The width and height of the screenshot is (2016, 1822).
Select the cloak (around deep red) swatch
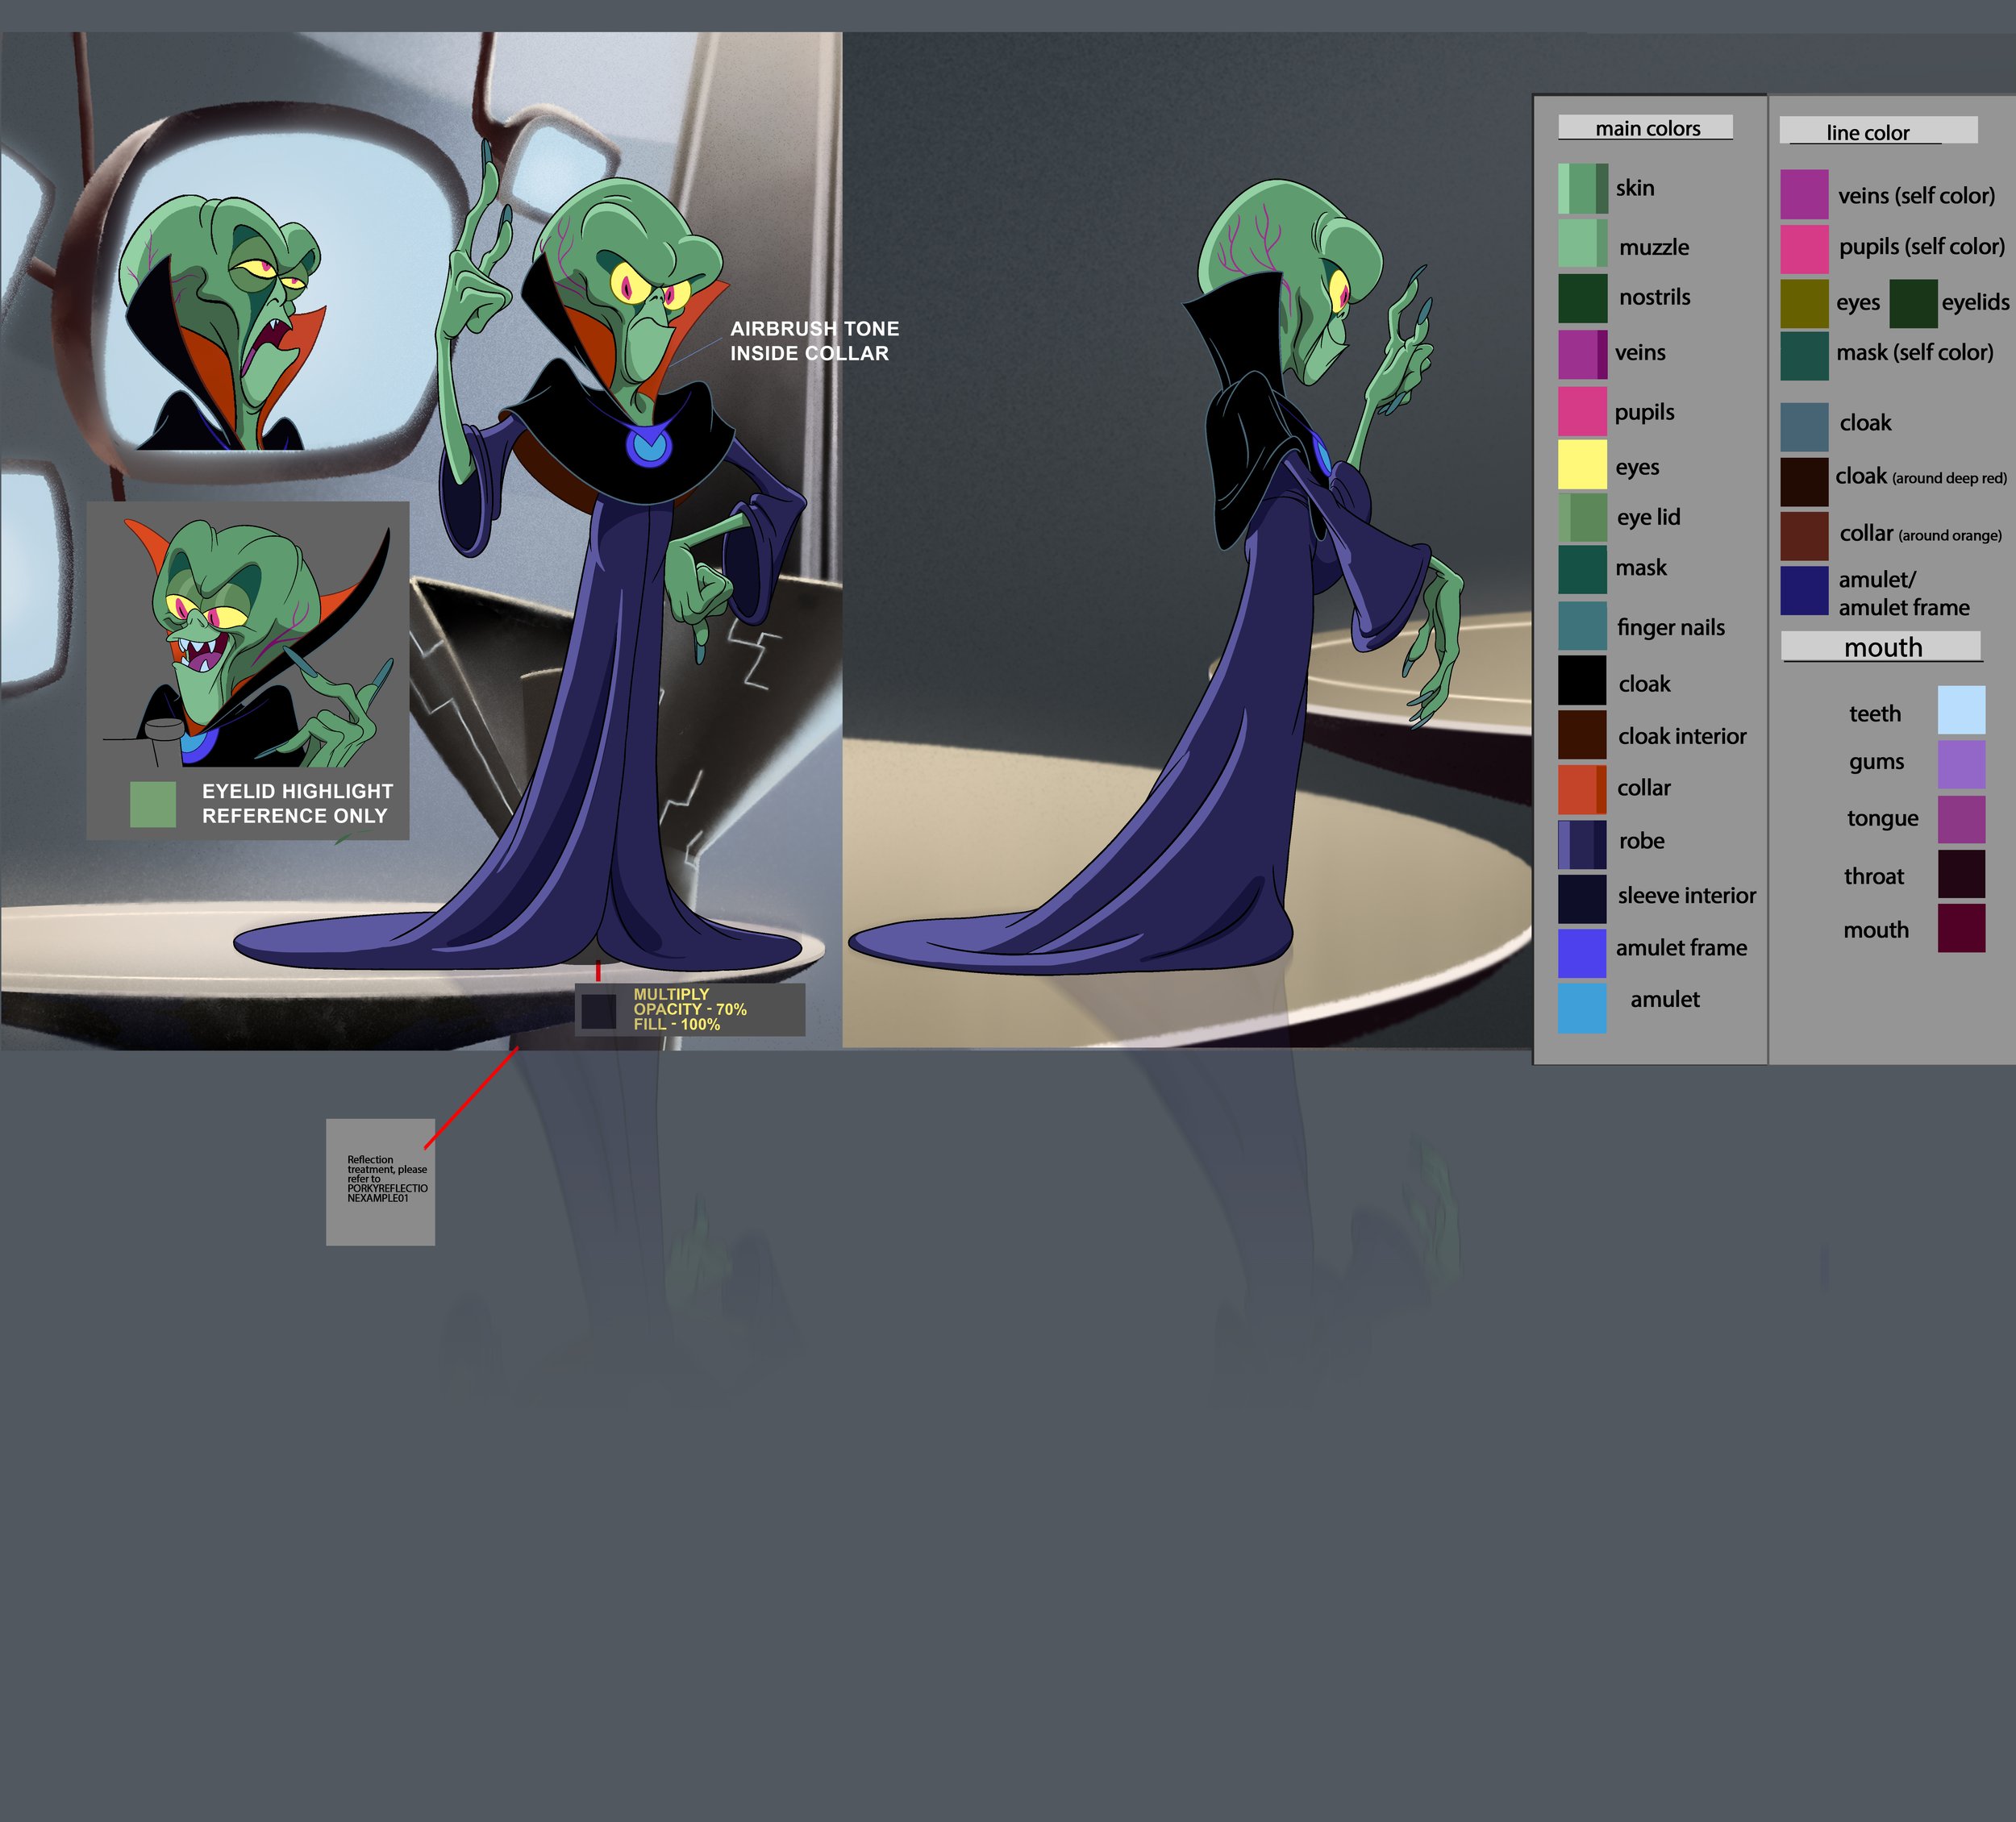point(1804,482)
